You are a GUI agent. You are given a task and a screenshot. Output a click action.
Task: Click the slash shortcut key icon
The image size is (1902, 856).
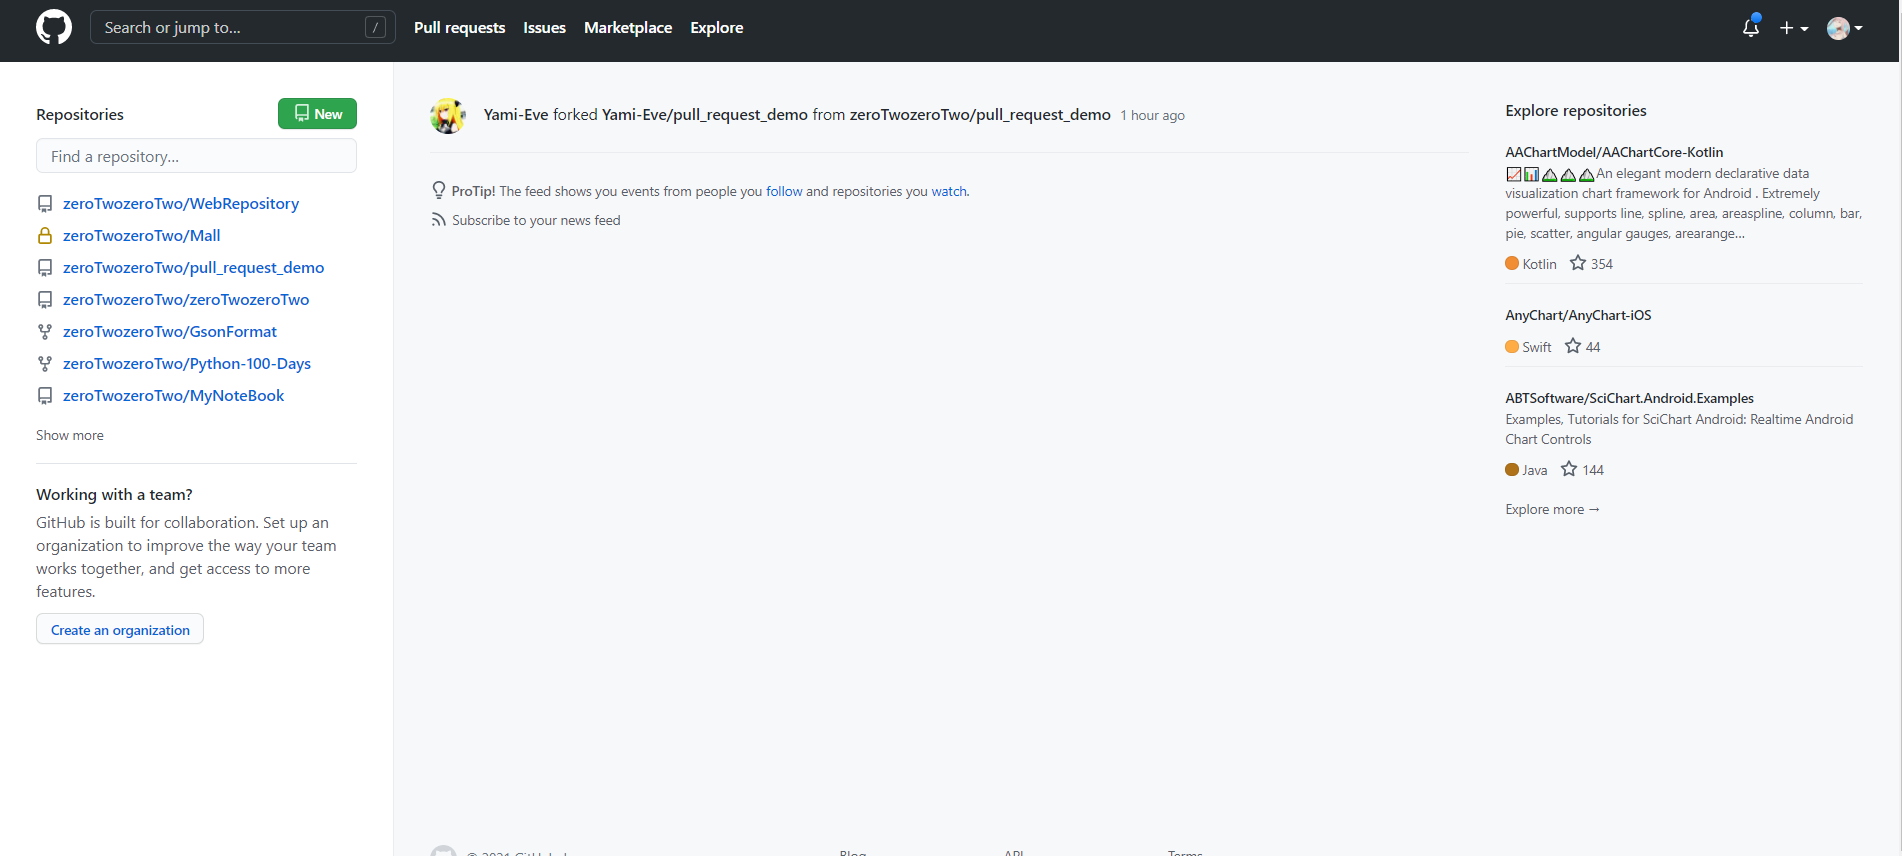pos(375,27)
